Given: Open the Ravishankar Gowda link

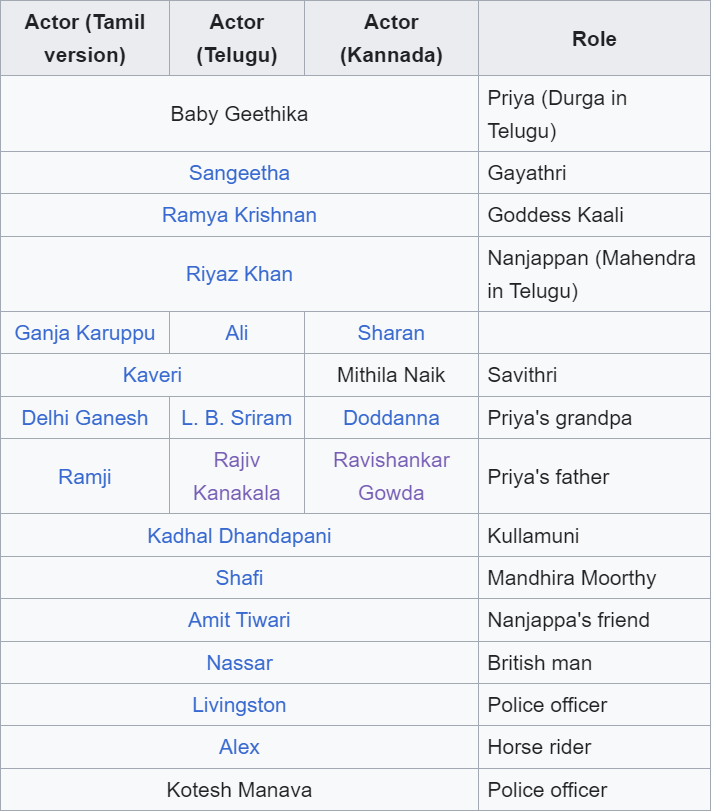Looking at the screenshot, I should click(x=391, y=477).
